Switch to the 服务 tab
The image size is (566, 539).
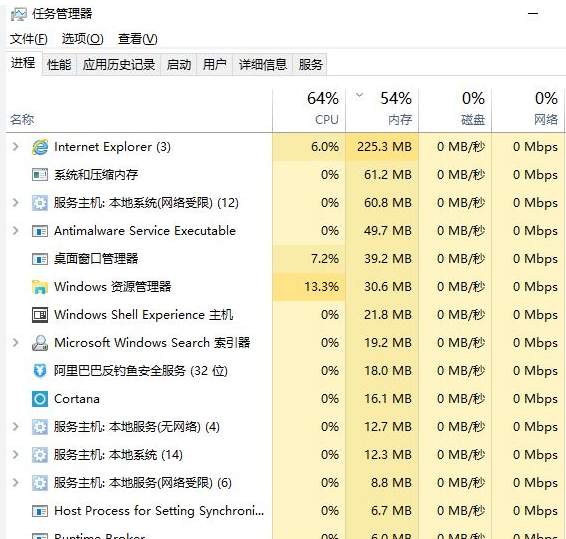(310, 65)
